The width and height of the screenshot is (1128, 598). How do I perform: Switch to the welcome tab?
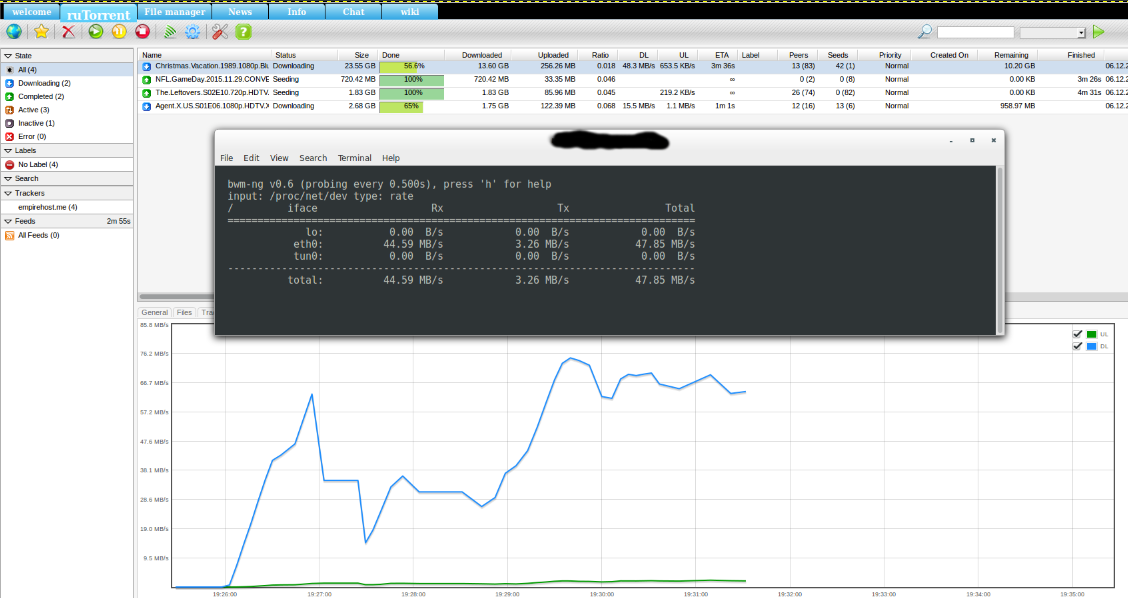(x=32, y=12)
